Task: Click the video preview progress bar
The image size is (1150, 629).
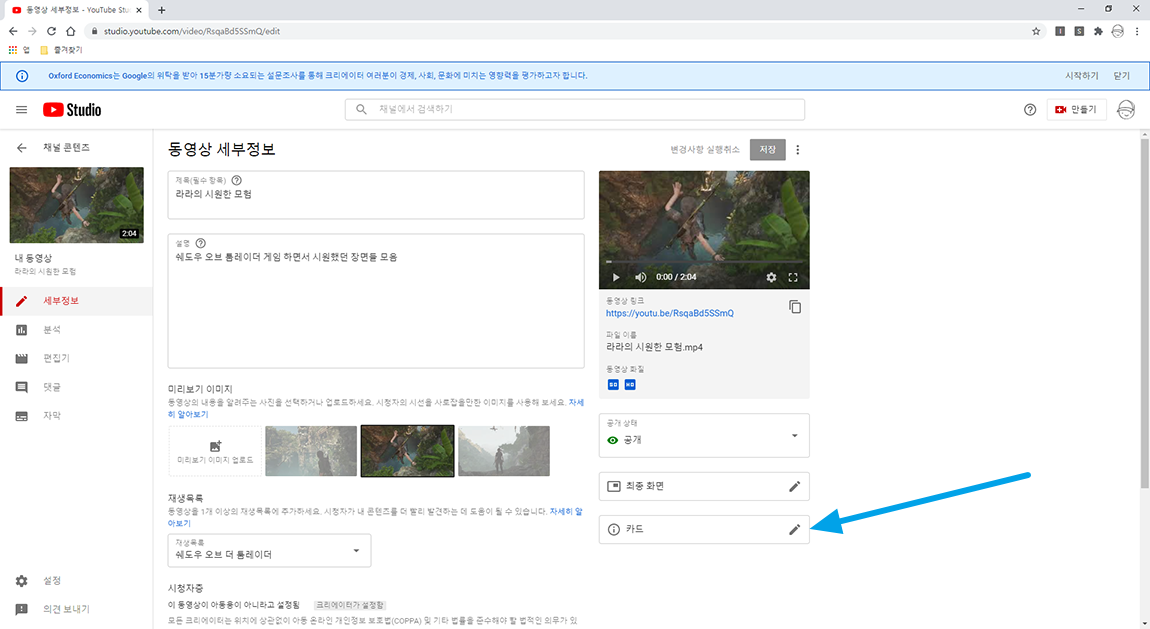Action: (x=704, y=262)
